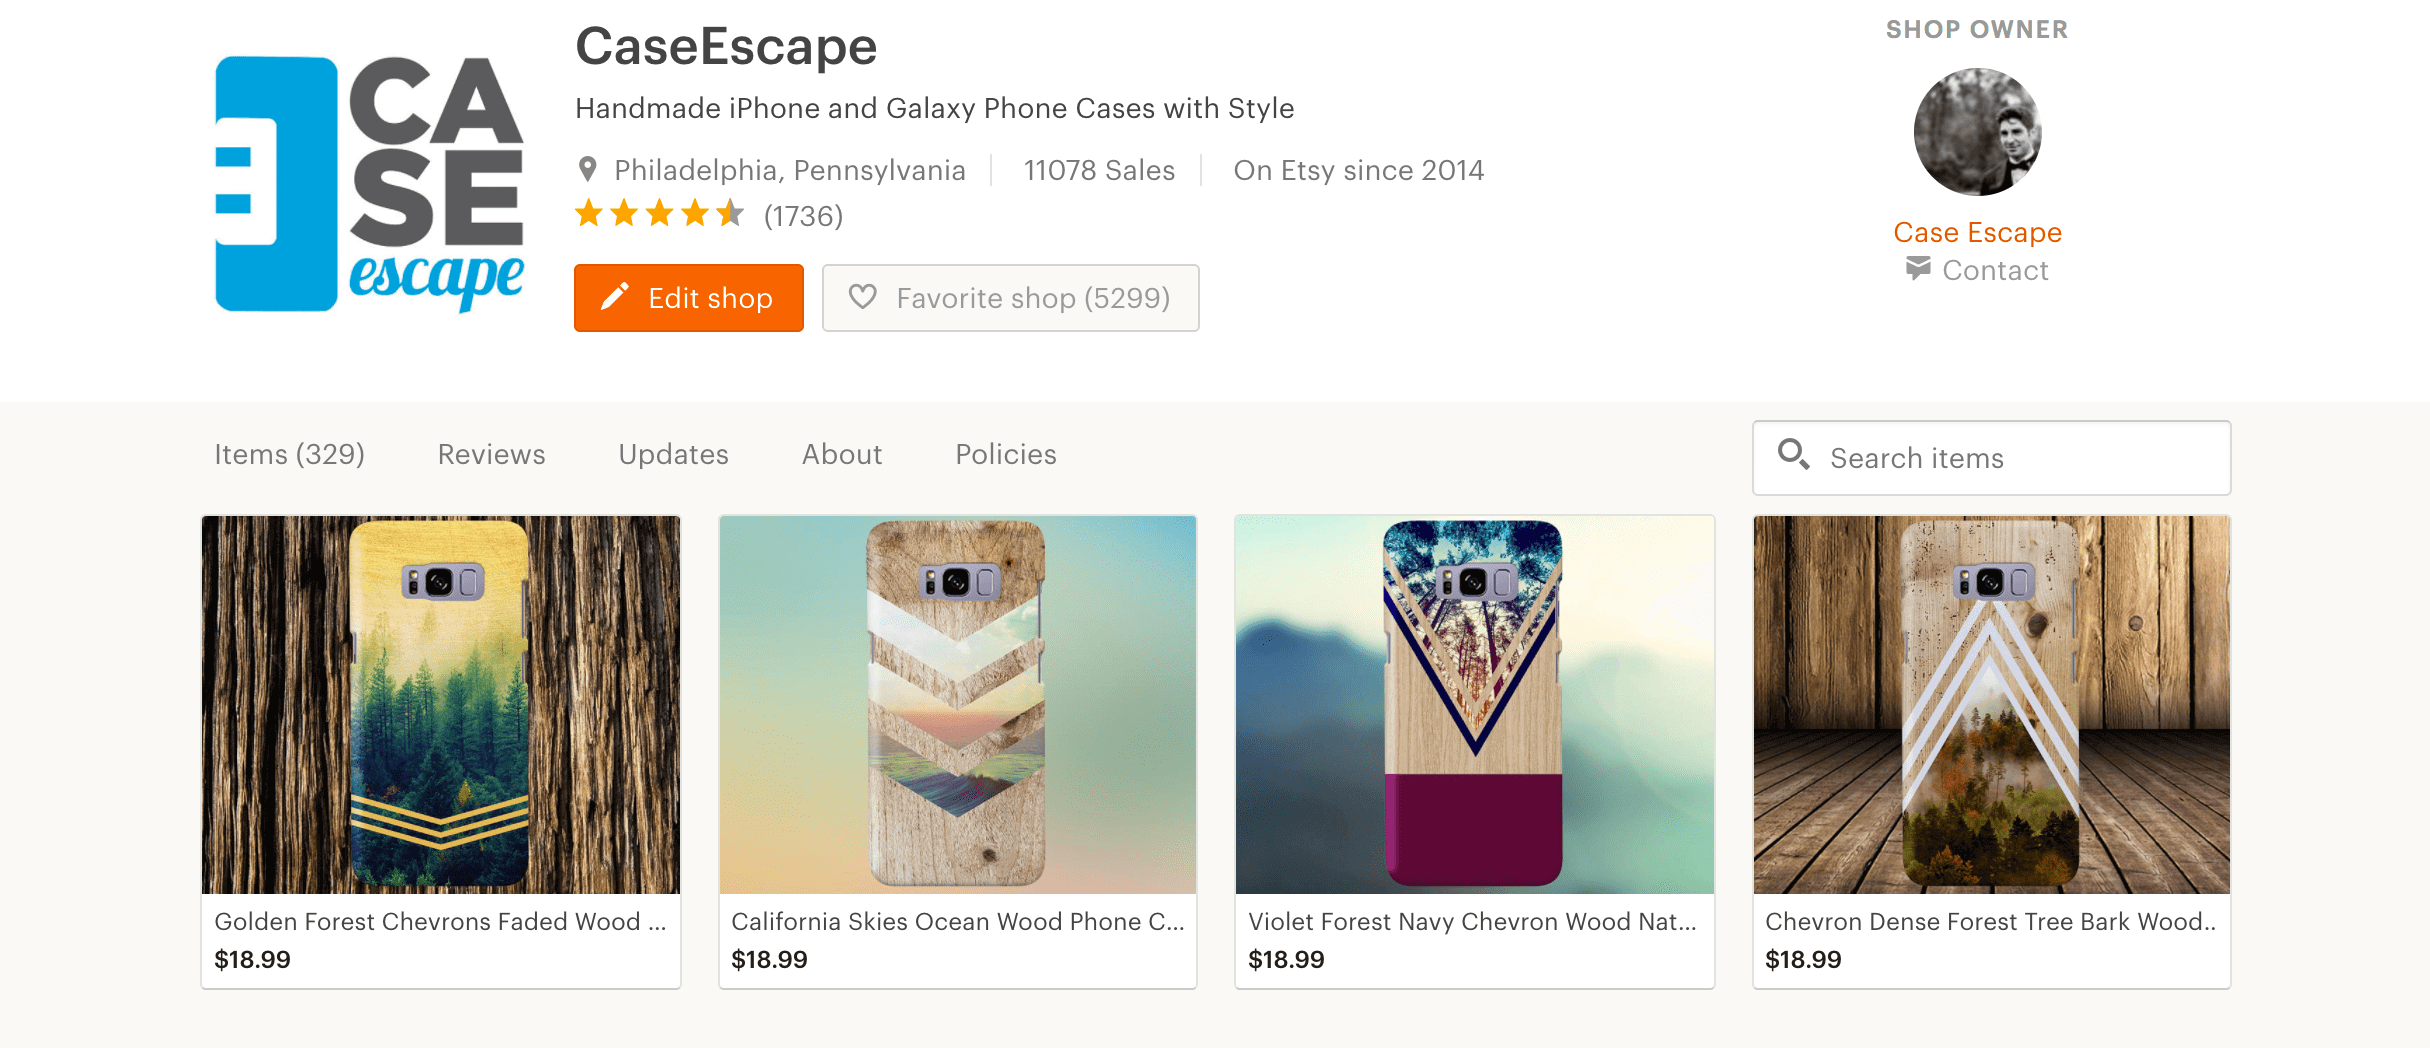Viewport: 2430px width, 1048px height.
Task: Toggle Favorite shop (5299) on
Action: pyautogui.click(x=1011, y=297)
